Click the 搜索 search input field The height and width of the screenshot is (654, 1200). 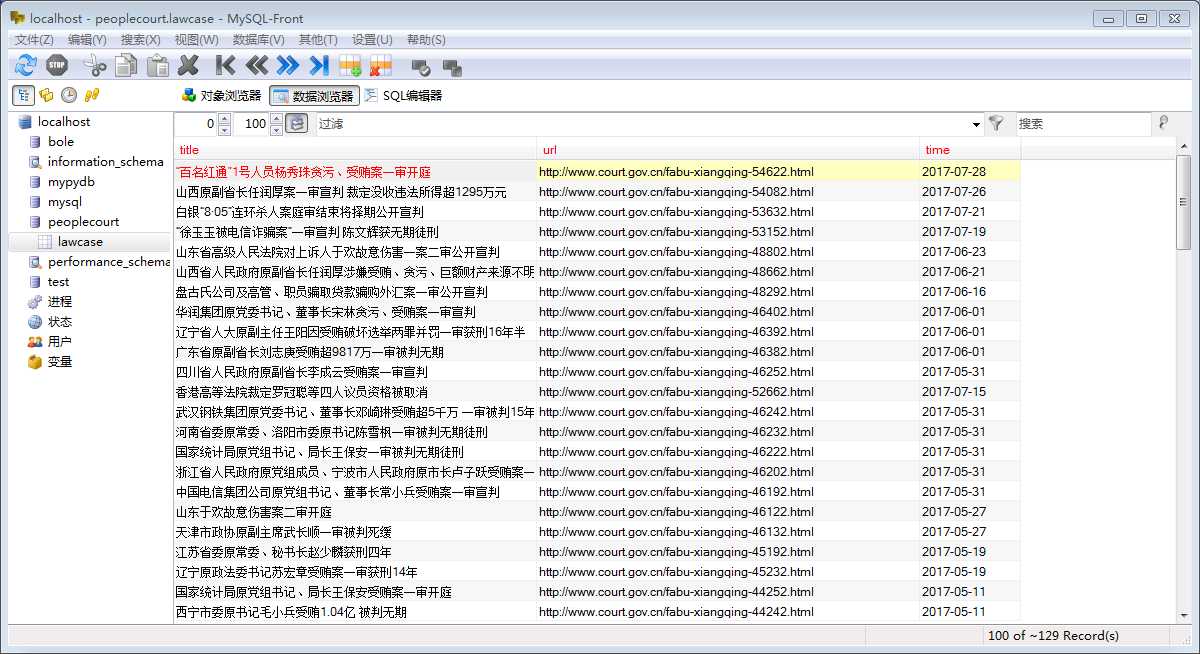(1083, 124)
